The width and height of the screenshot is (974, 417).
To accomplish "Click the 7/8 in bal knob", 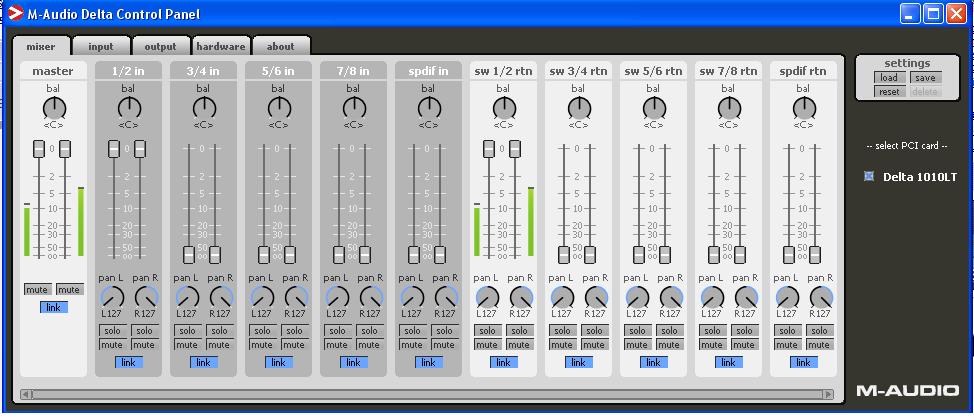I will 353,109.
